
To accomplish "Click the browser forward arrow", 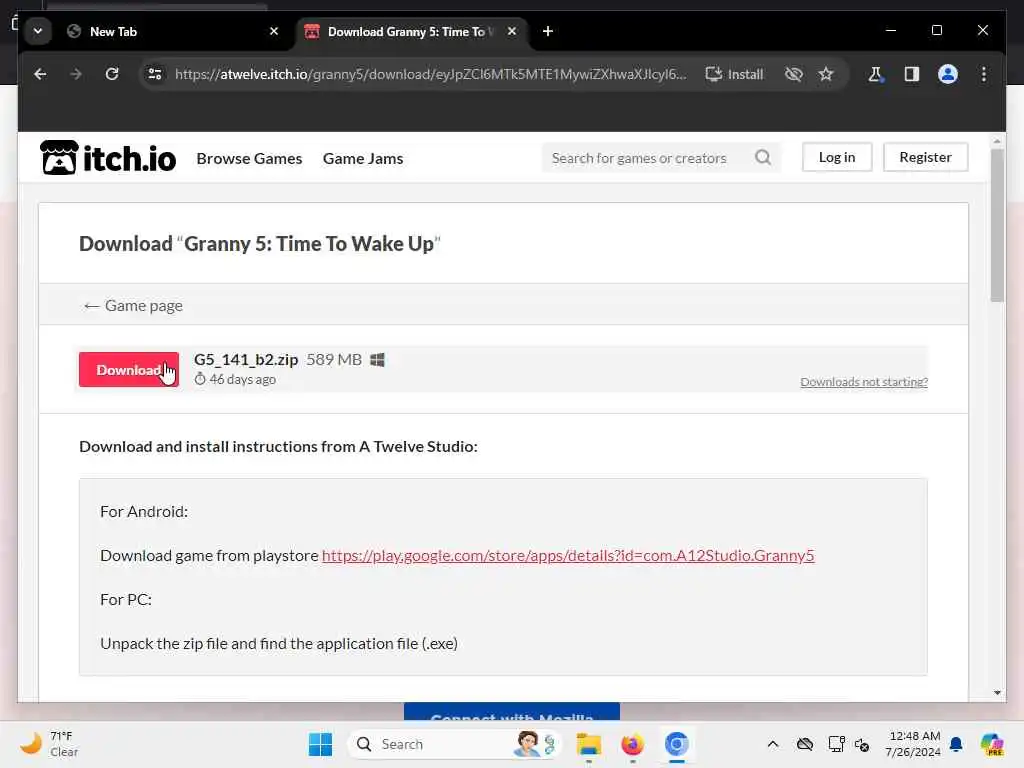I will 76,74.
